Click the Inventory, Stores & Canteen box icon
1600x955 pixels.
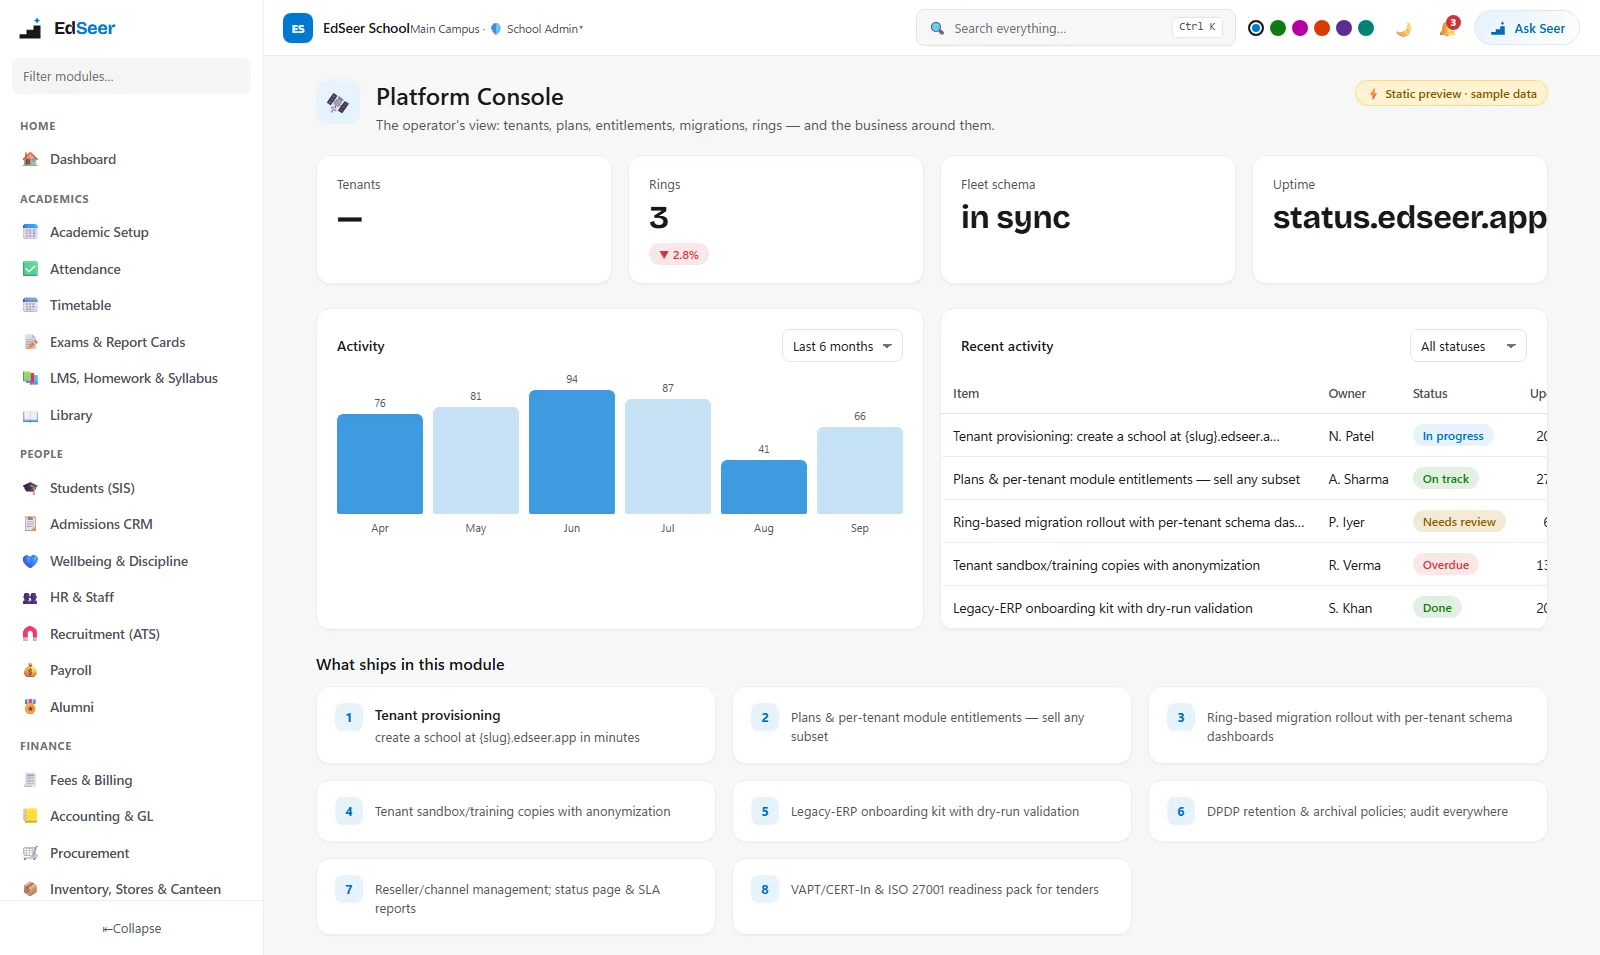click(x=30, y=889)
